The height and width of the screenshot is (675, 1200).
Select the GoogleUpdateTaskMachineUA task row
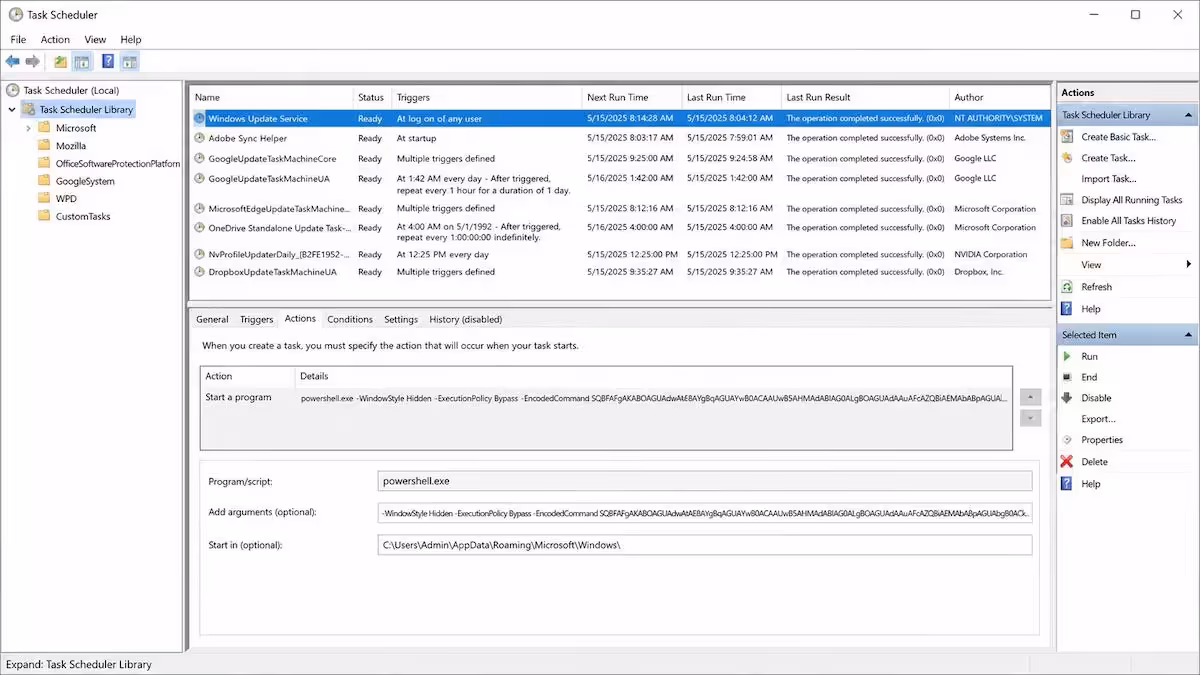pyautogui.click(x=620, y=184)
